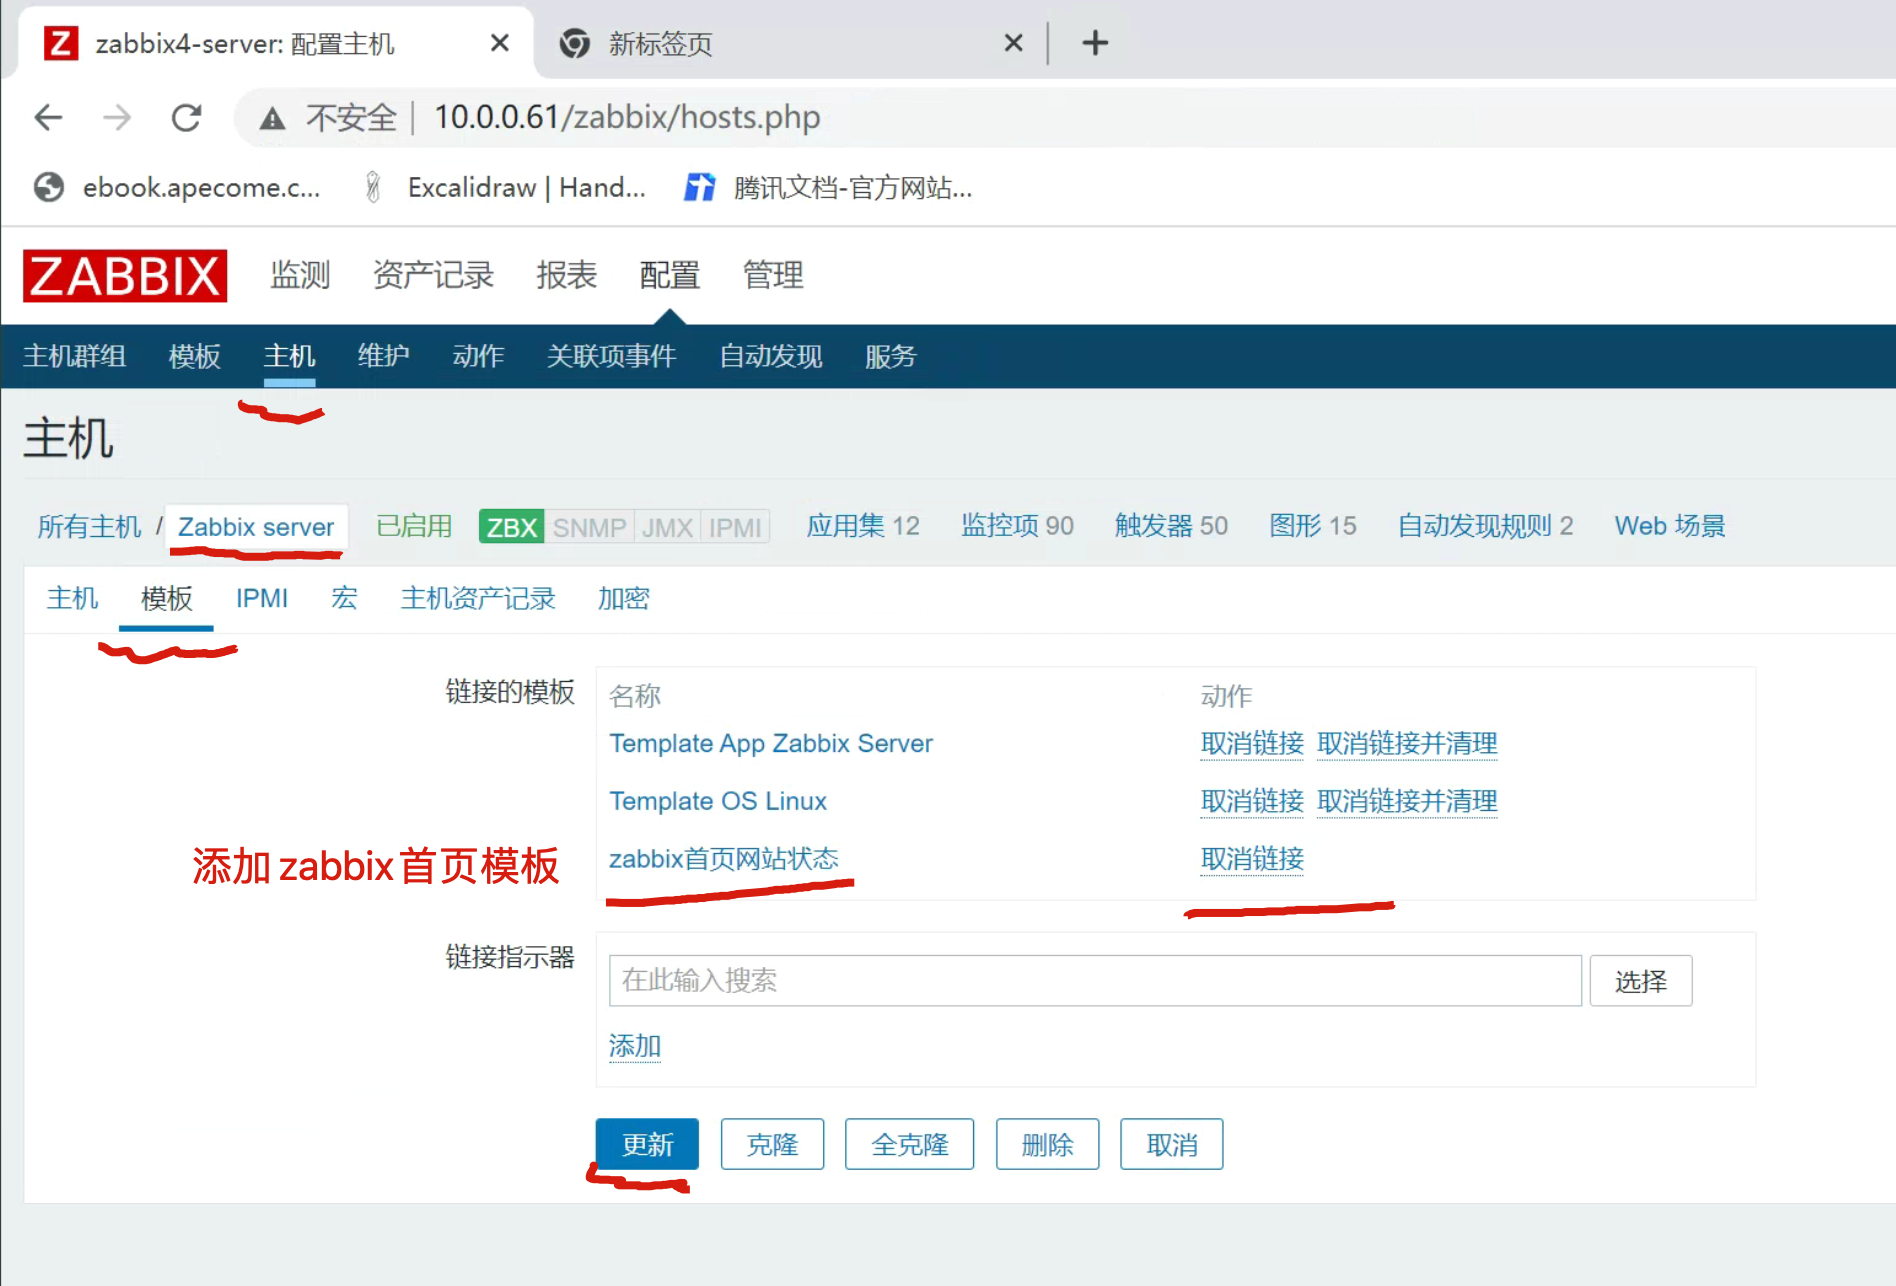1896x1286 pixels.
Task: Click the insecure site warning icon
Action: 272,119
